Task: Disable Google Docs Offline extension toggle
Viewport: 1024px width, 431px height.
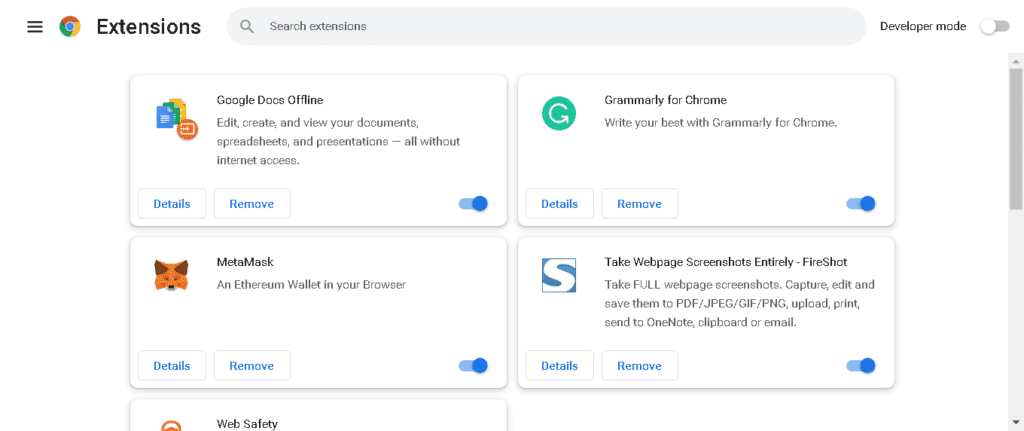Action: pyautogui.click(x=473, y=204)
